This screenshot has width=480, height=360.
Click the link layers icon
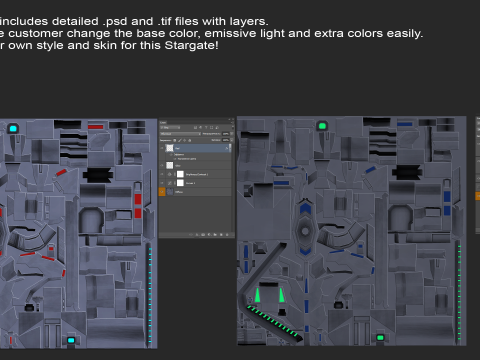pyautogui.click(x=191, y=234)
